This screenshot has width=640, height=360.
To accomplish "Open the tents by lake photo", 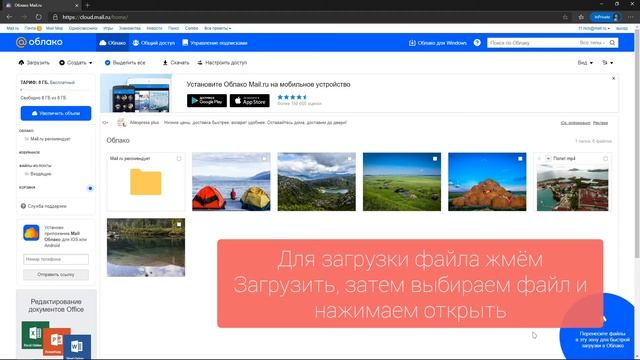I will pos(231,182).
